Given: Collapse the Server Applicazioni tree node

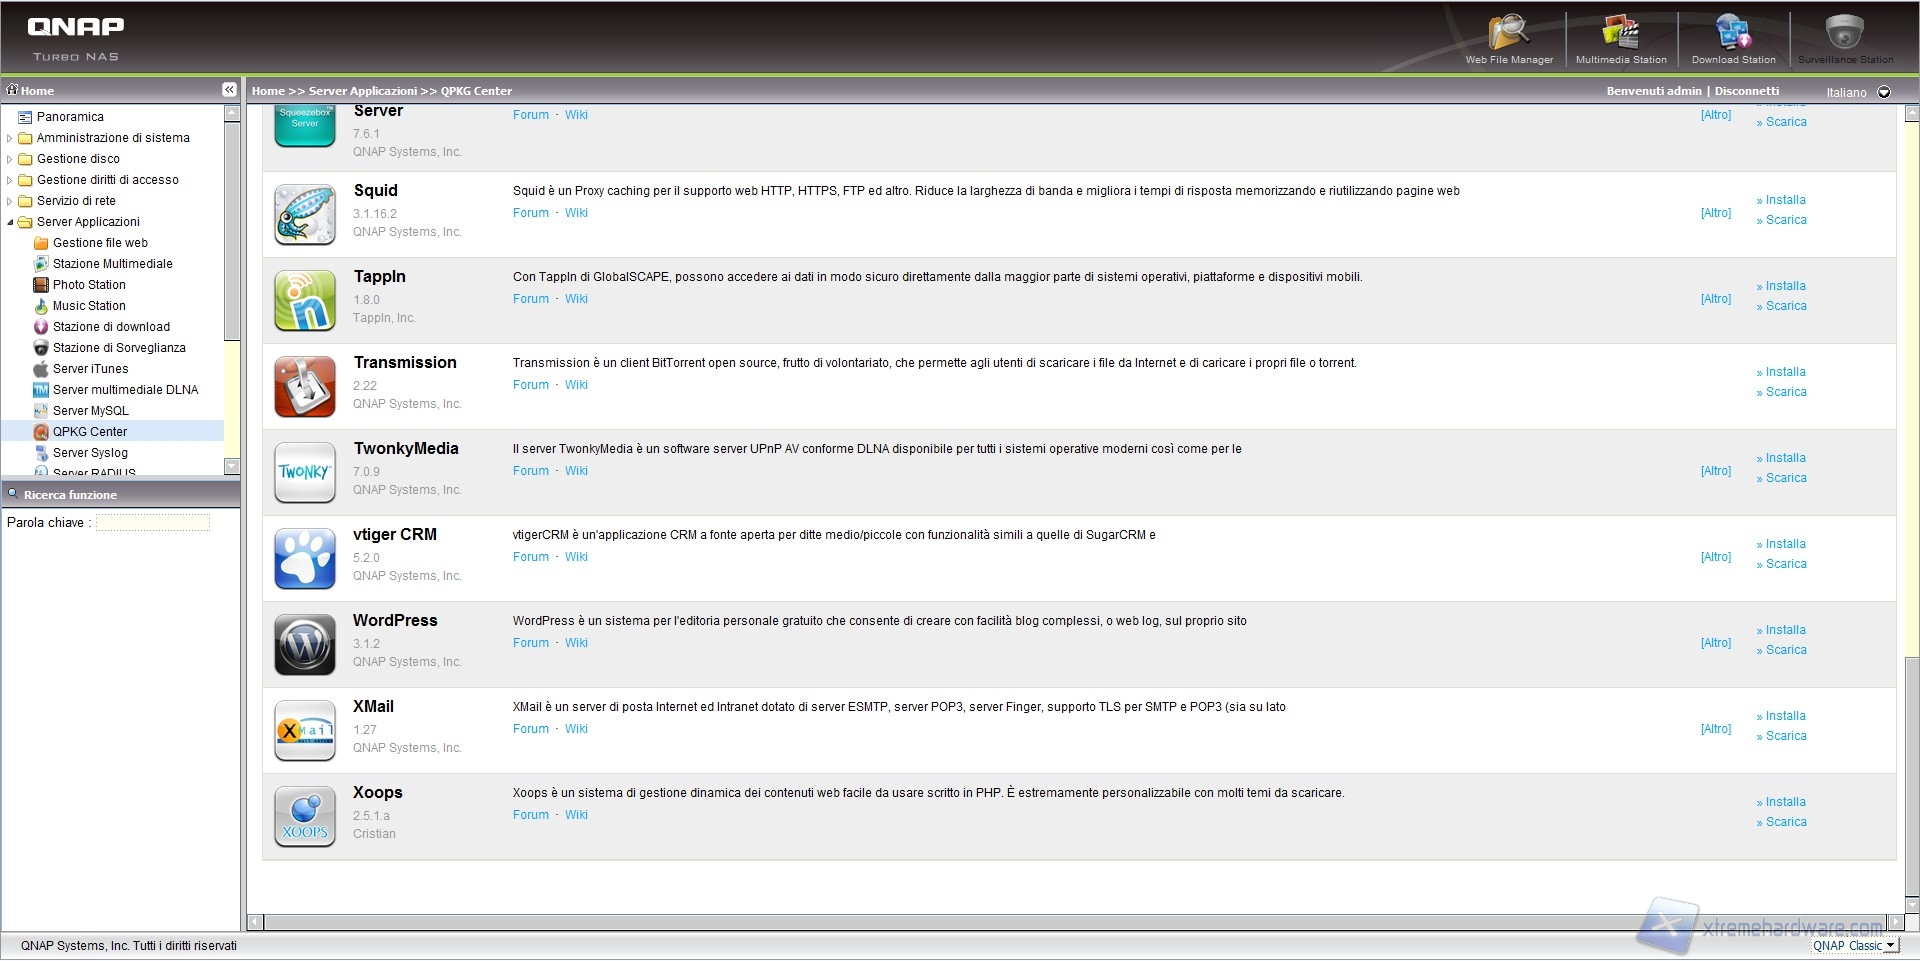Looking at the screenshot, I should 10,222.
